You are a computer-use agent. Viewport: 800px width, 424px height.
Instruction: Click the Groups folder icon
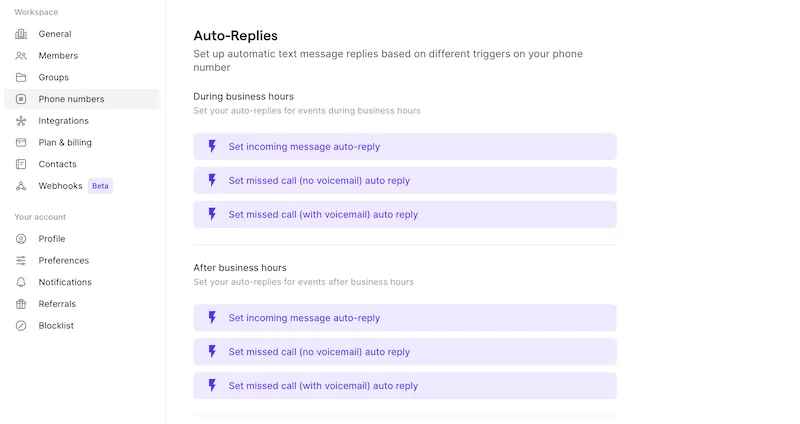21,77
